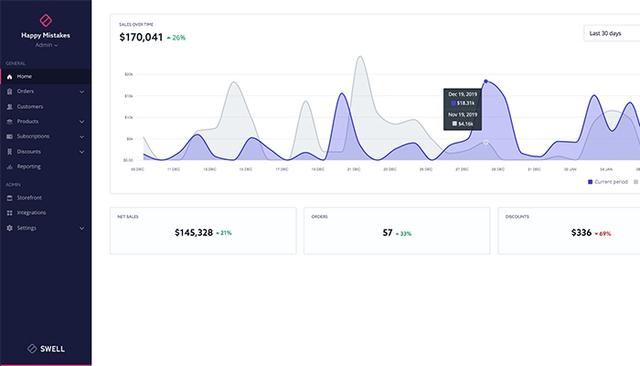Open the Integrations page link
Image resolution: width=640 pixels, height=366 pixels.
(x=46, y=213)
